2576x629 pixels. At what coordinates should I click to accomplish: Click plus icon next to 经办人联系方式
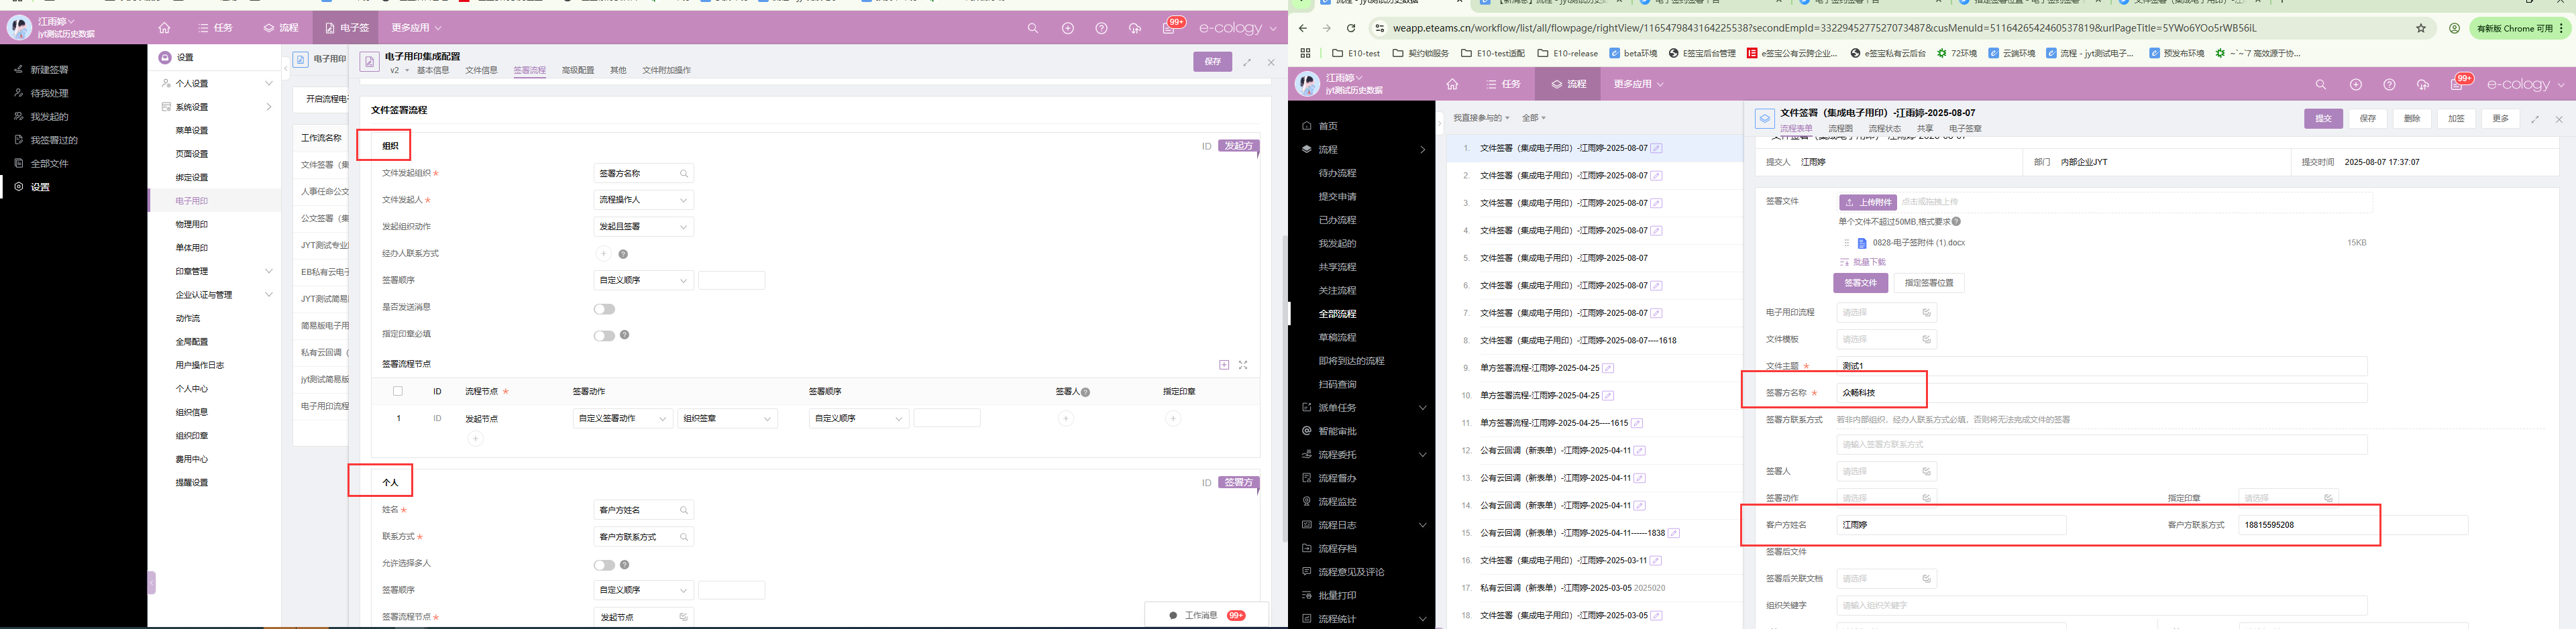(604, 254)
